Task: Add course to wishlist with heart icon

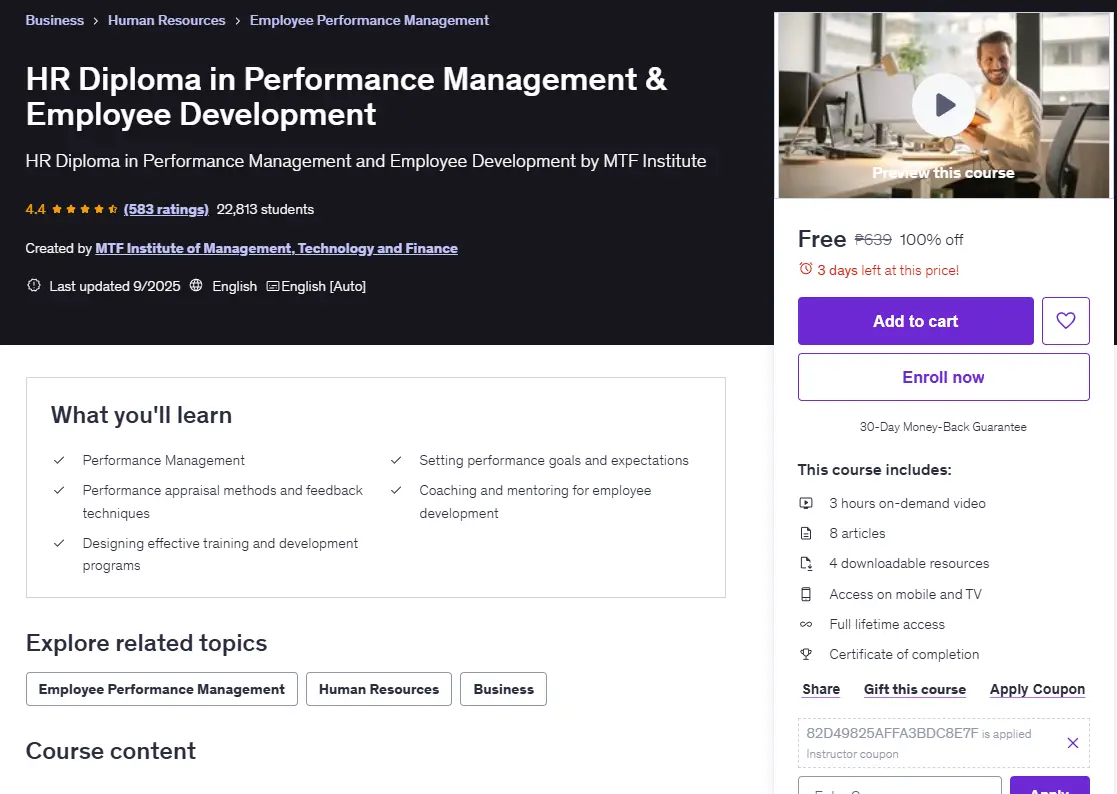Action: click(x=1066, y=320)
